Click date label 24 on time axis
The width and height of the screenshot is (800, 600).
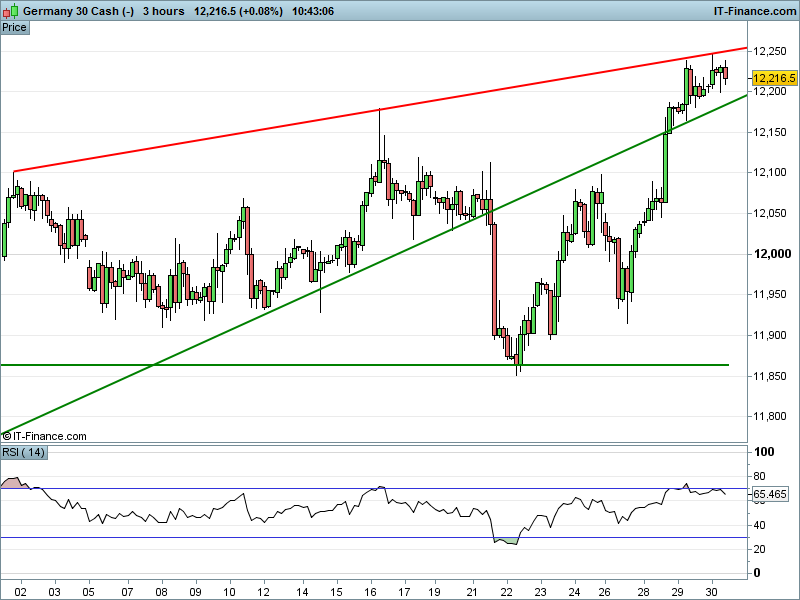tap(575, 592)
